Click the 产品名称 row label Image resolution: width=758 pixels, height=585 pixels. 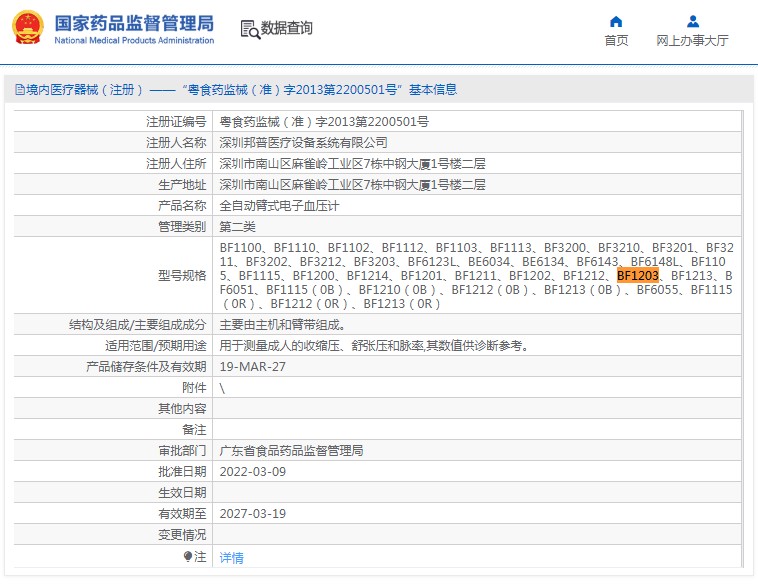(x=182, y=205)
